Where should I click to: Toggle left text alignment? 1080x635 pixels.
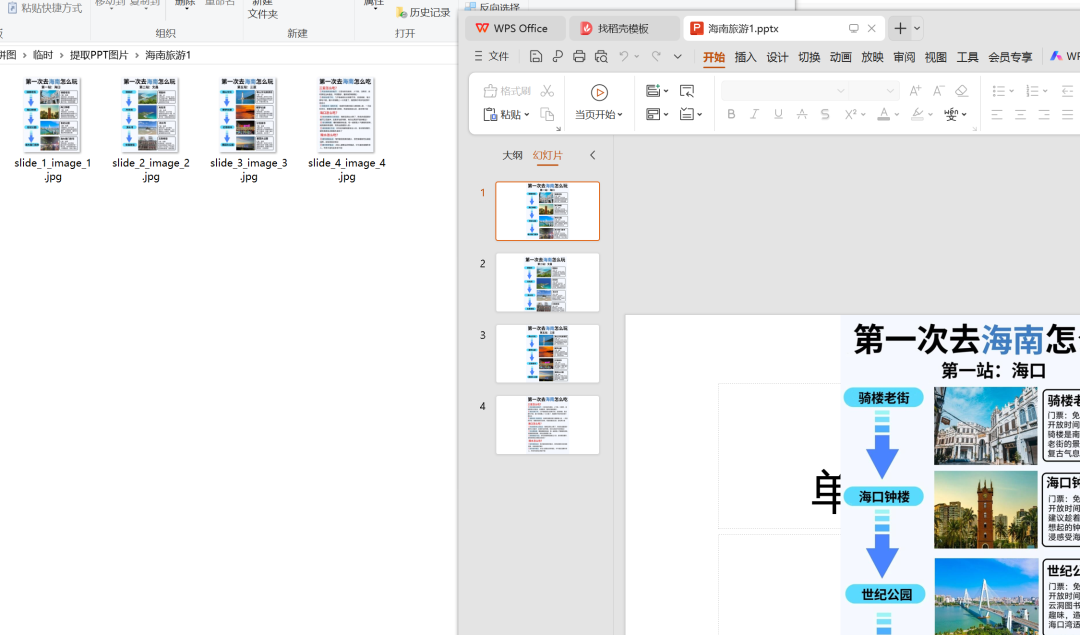point(997,114)
